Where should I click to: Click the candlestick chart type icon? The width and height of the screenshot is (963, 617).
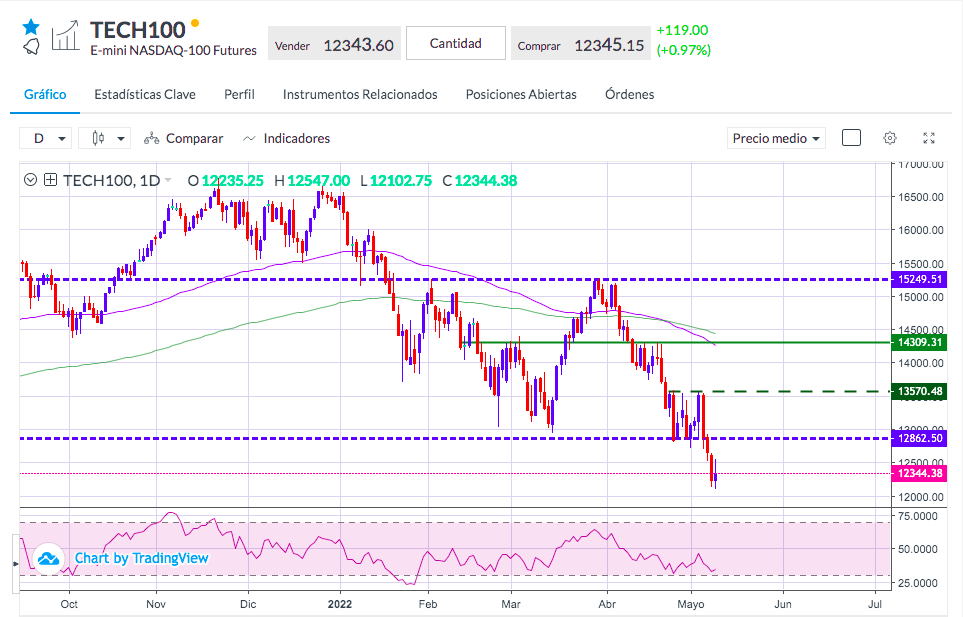click(98, 138)
